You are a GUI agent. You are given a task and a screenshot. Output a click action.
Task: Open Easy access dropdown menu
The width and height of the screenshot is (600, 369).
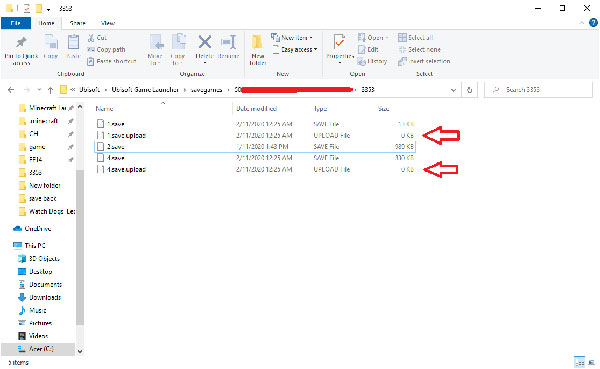tap(295, 49)
